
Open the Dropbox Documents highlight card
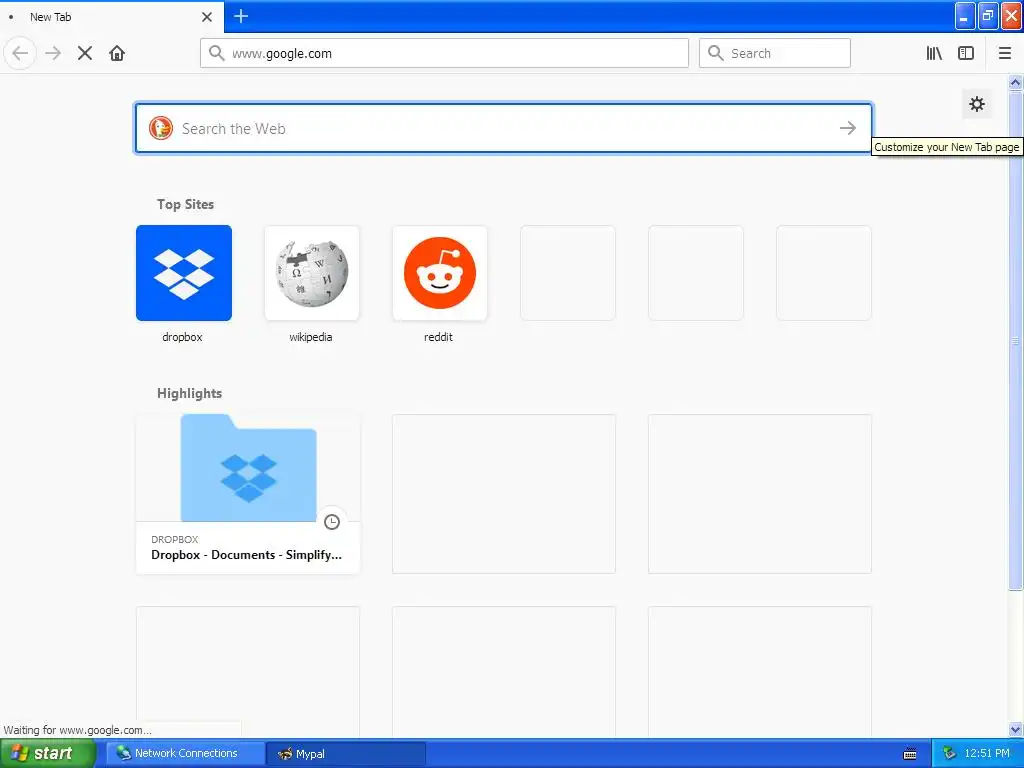tap(248, 494)
